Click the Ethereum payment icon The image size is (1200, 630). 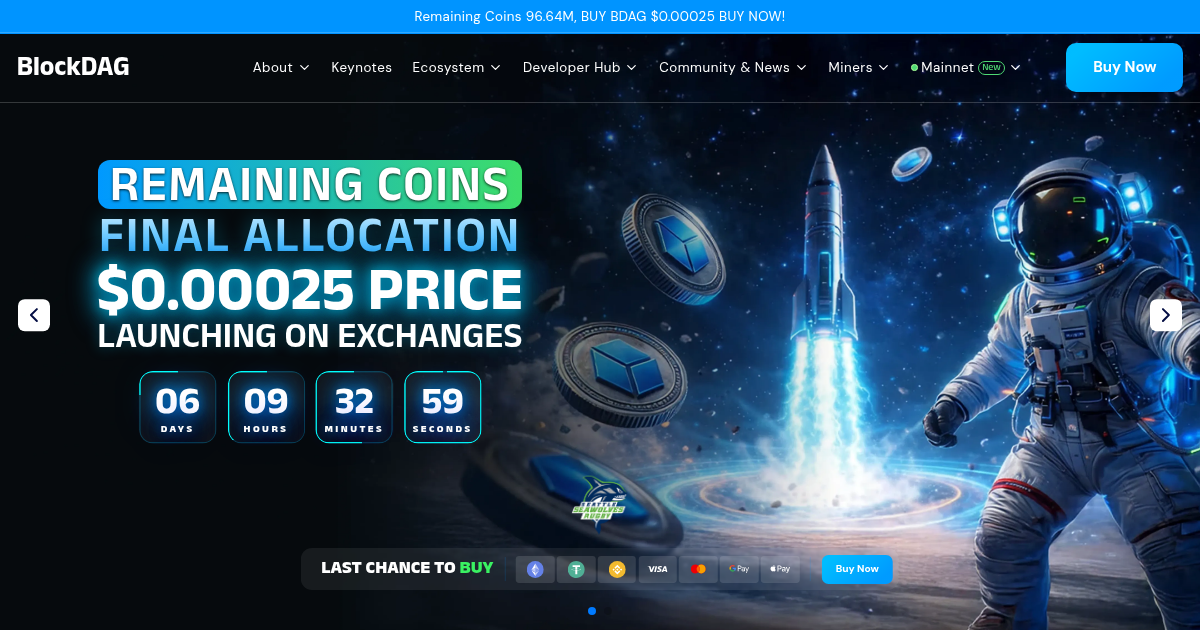click(x=535, y=569)
